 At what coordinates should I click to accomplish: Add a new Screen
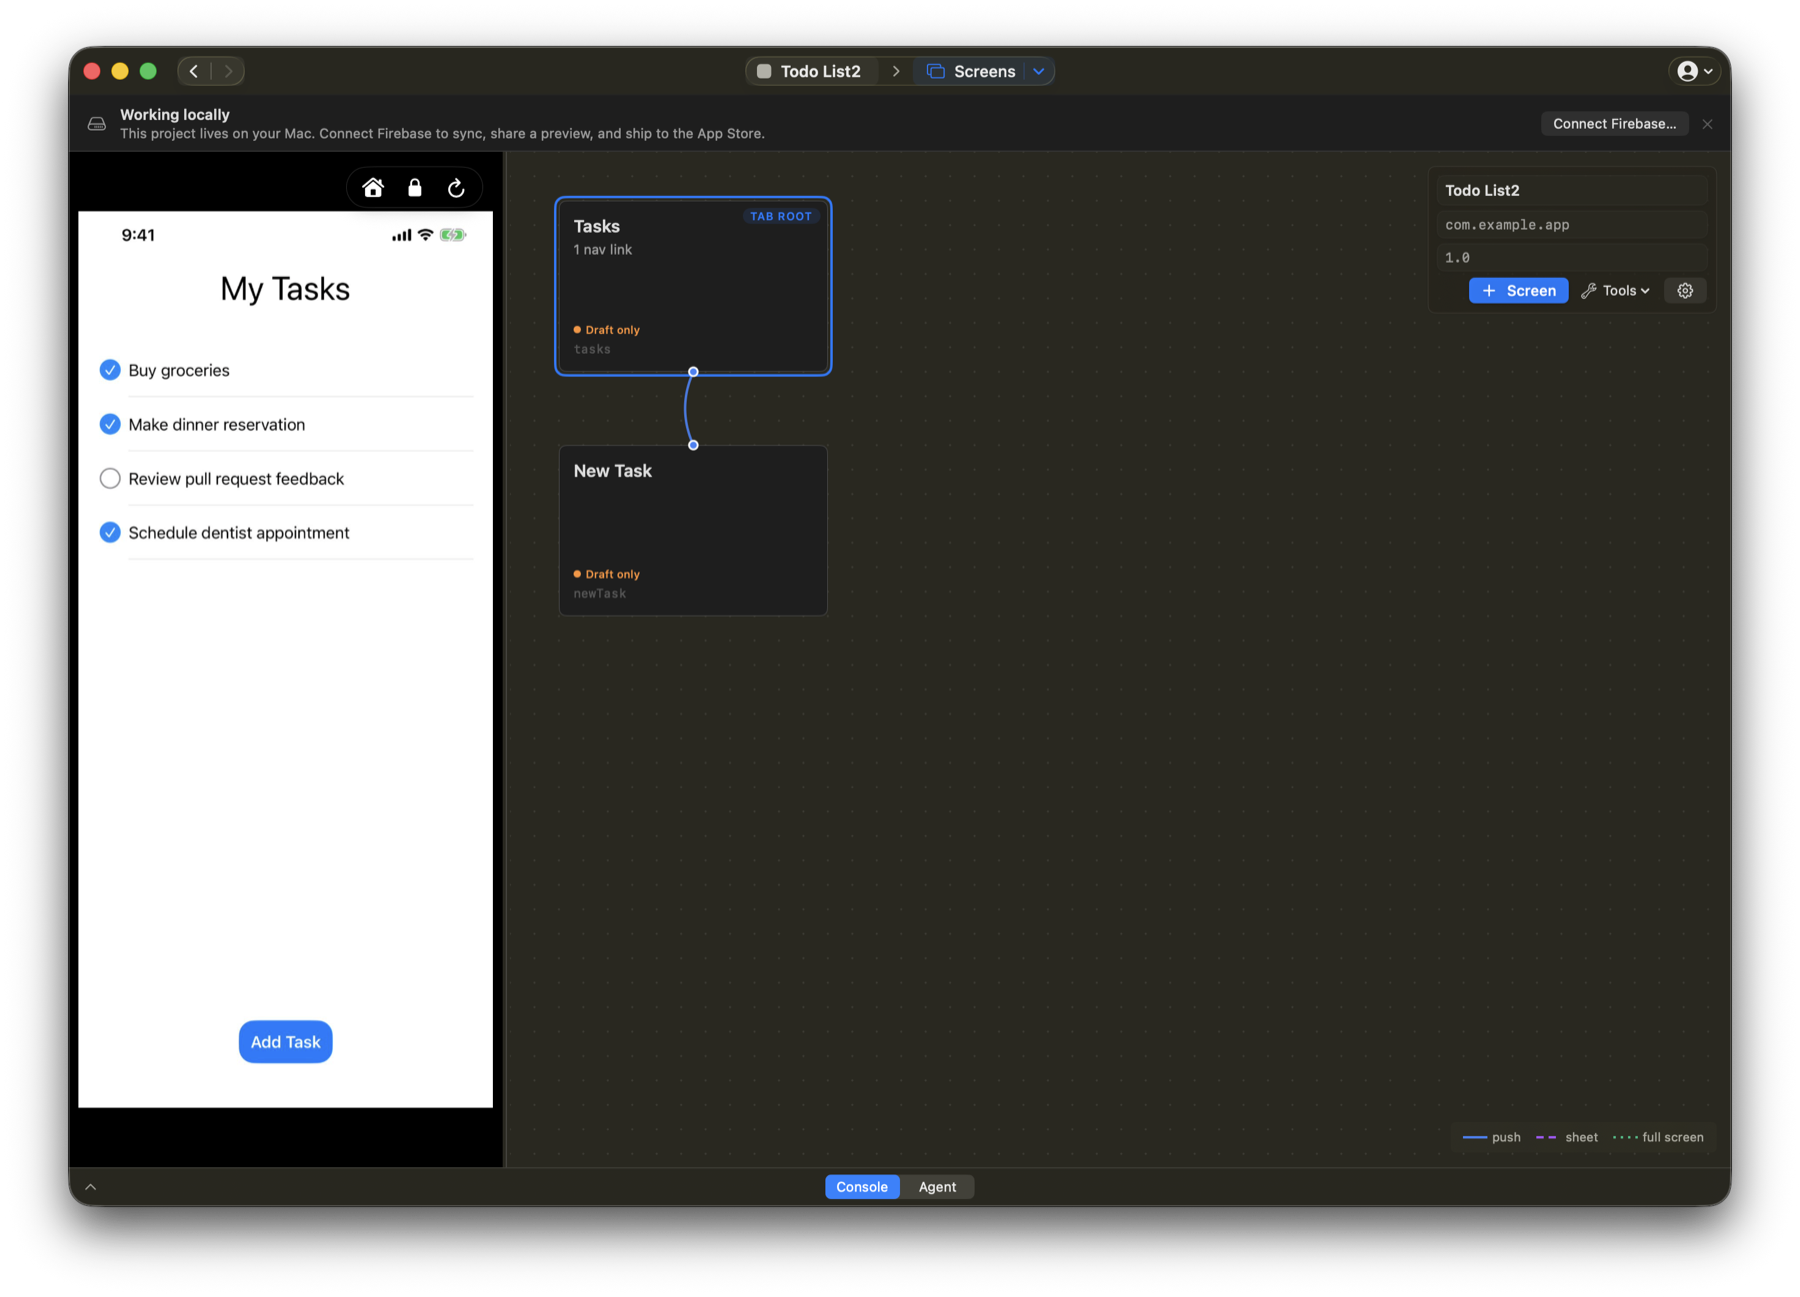pos(1518,291)
